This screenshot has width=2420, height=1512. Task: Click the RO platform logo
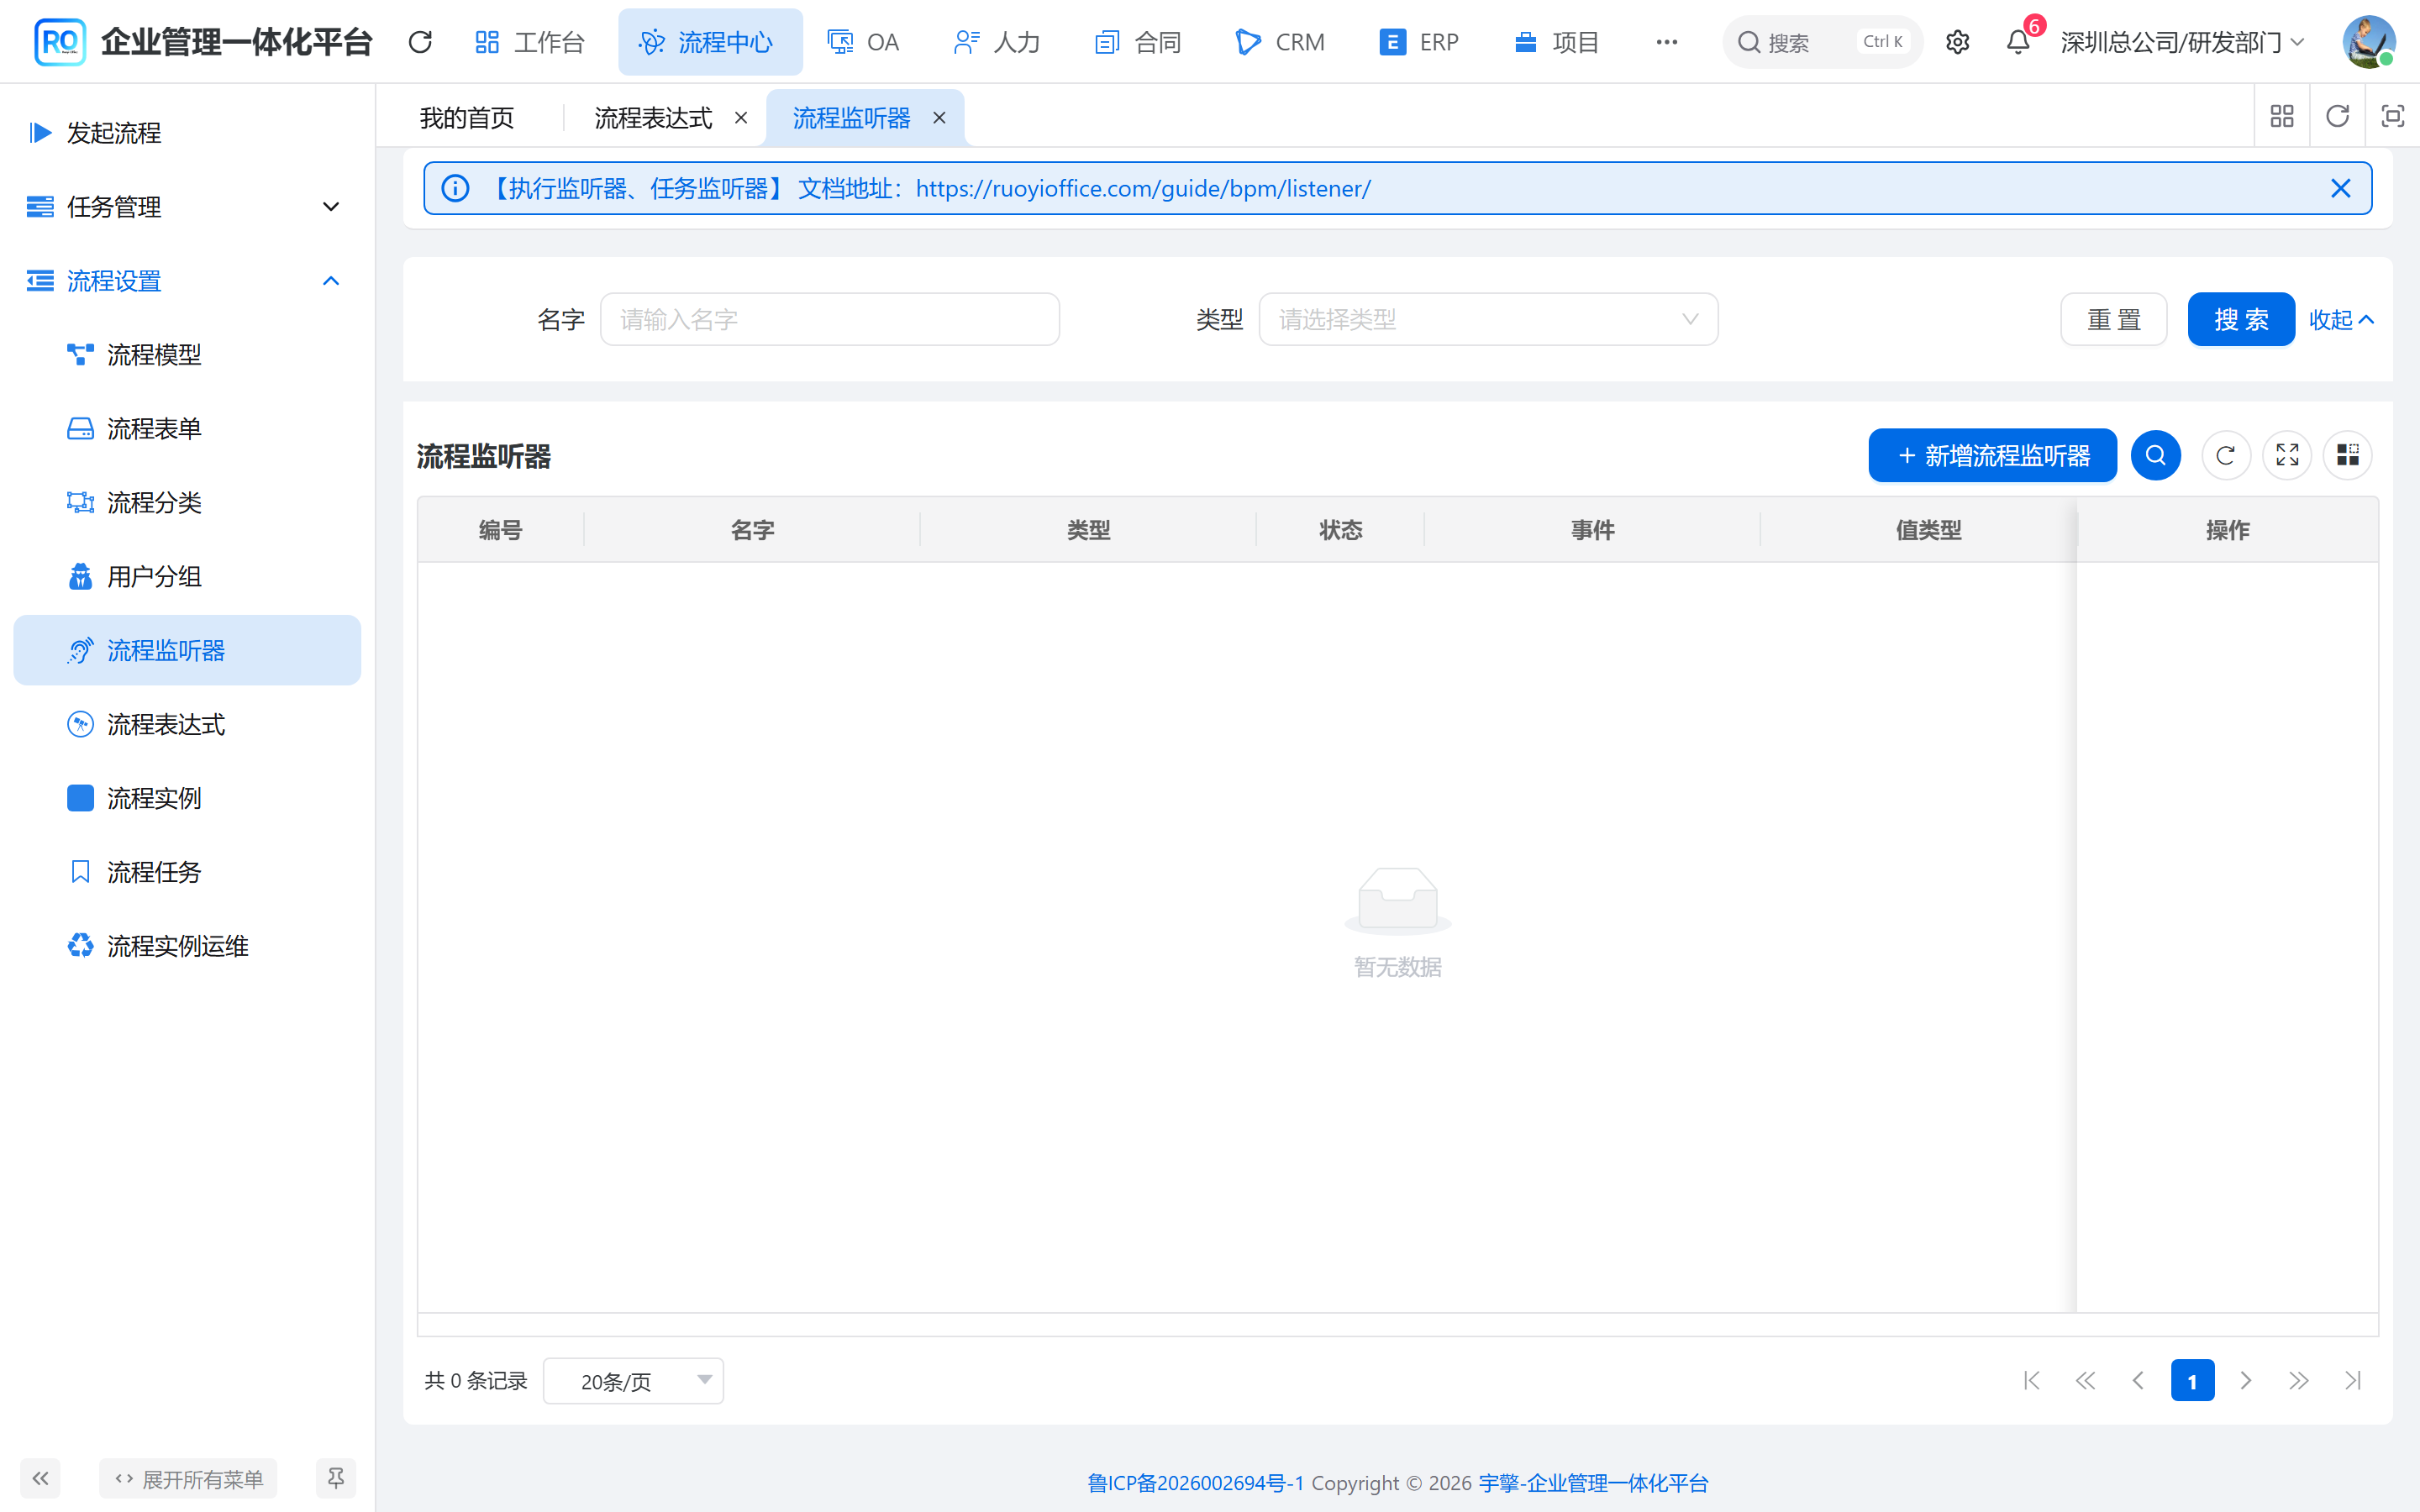pos(59,42)
